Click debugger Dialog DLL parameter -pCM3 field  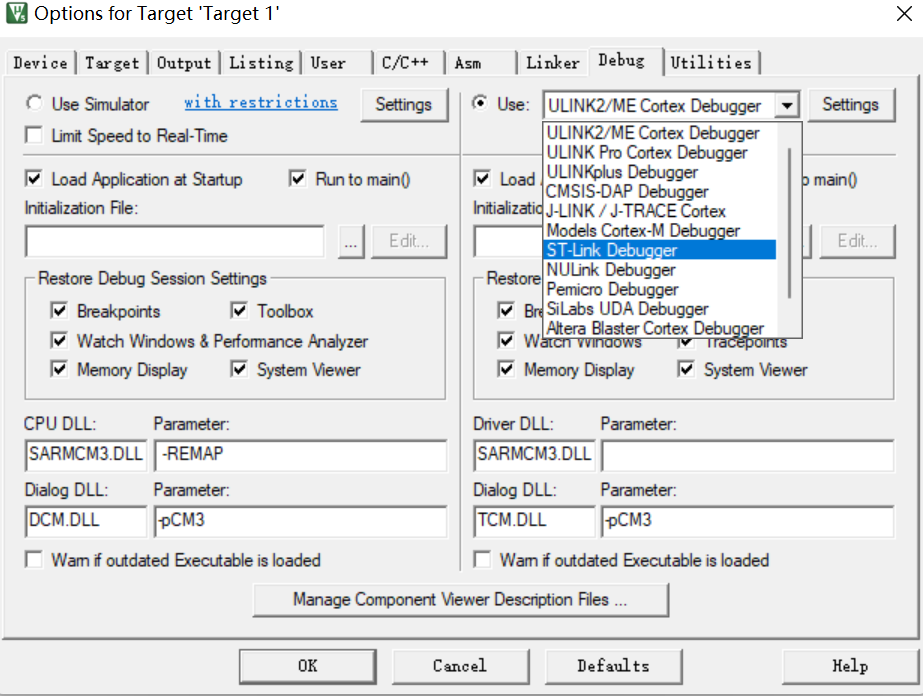coord(748,521)
